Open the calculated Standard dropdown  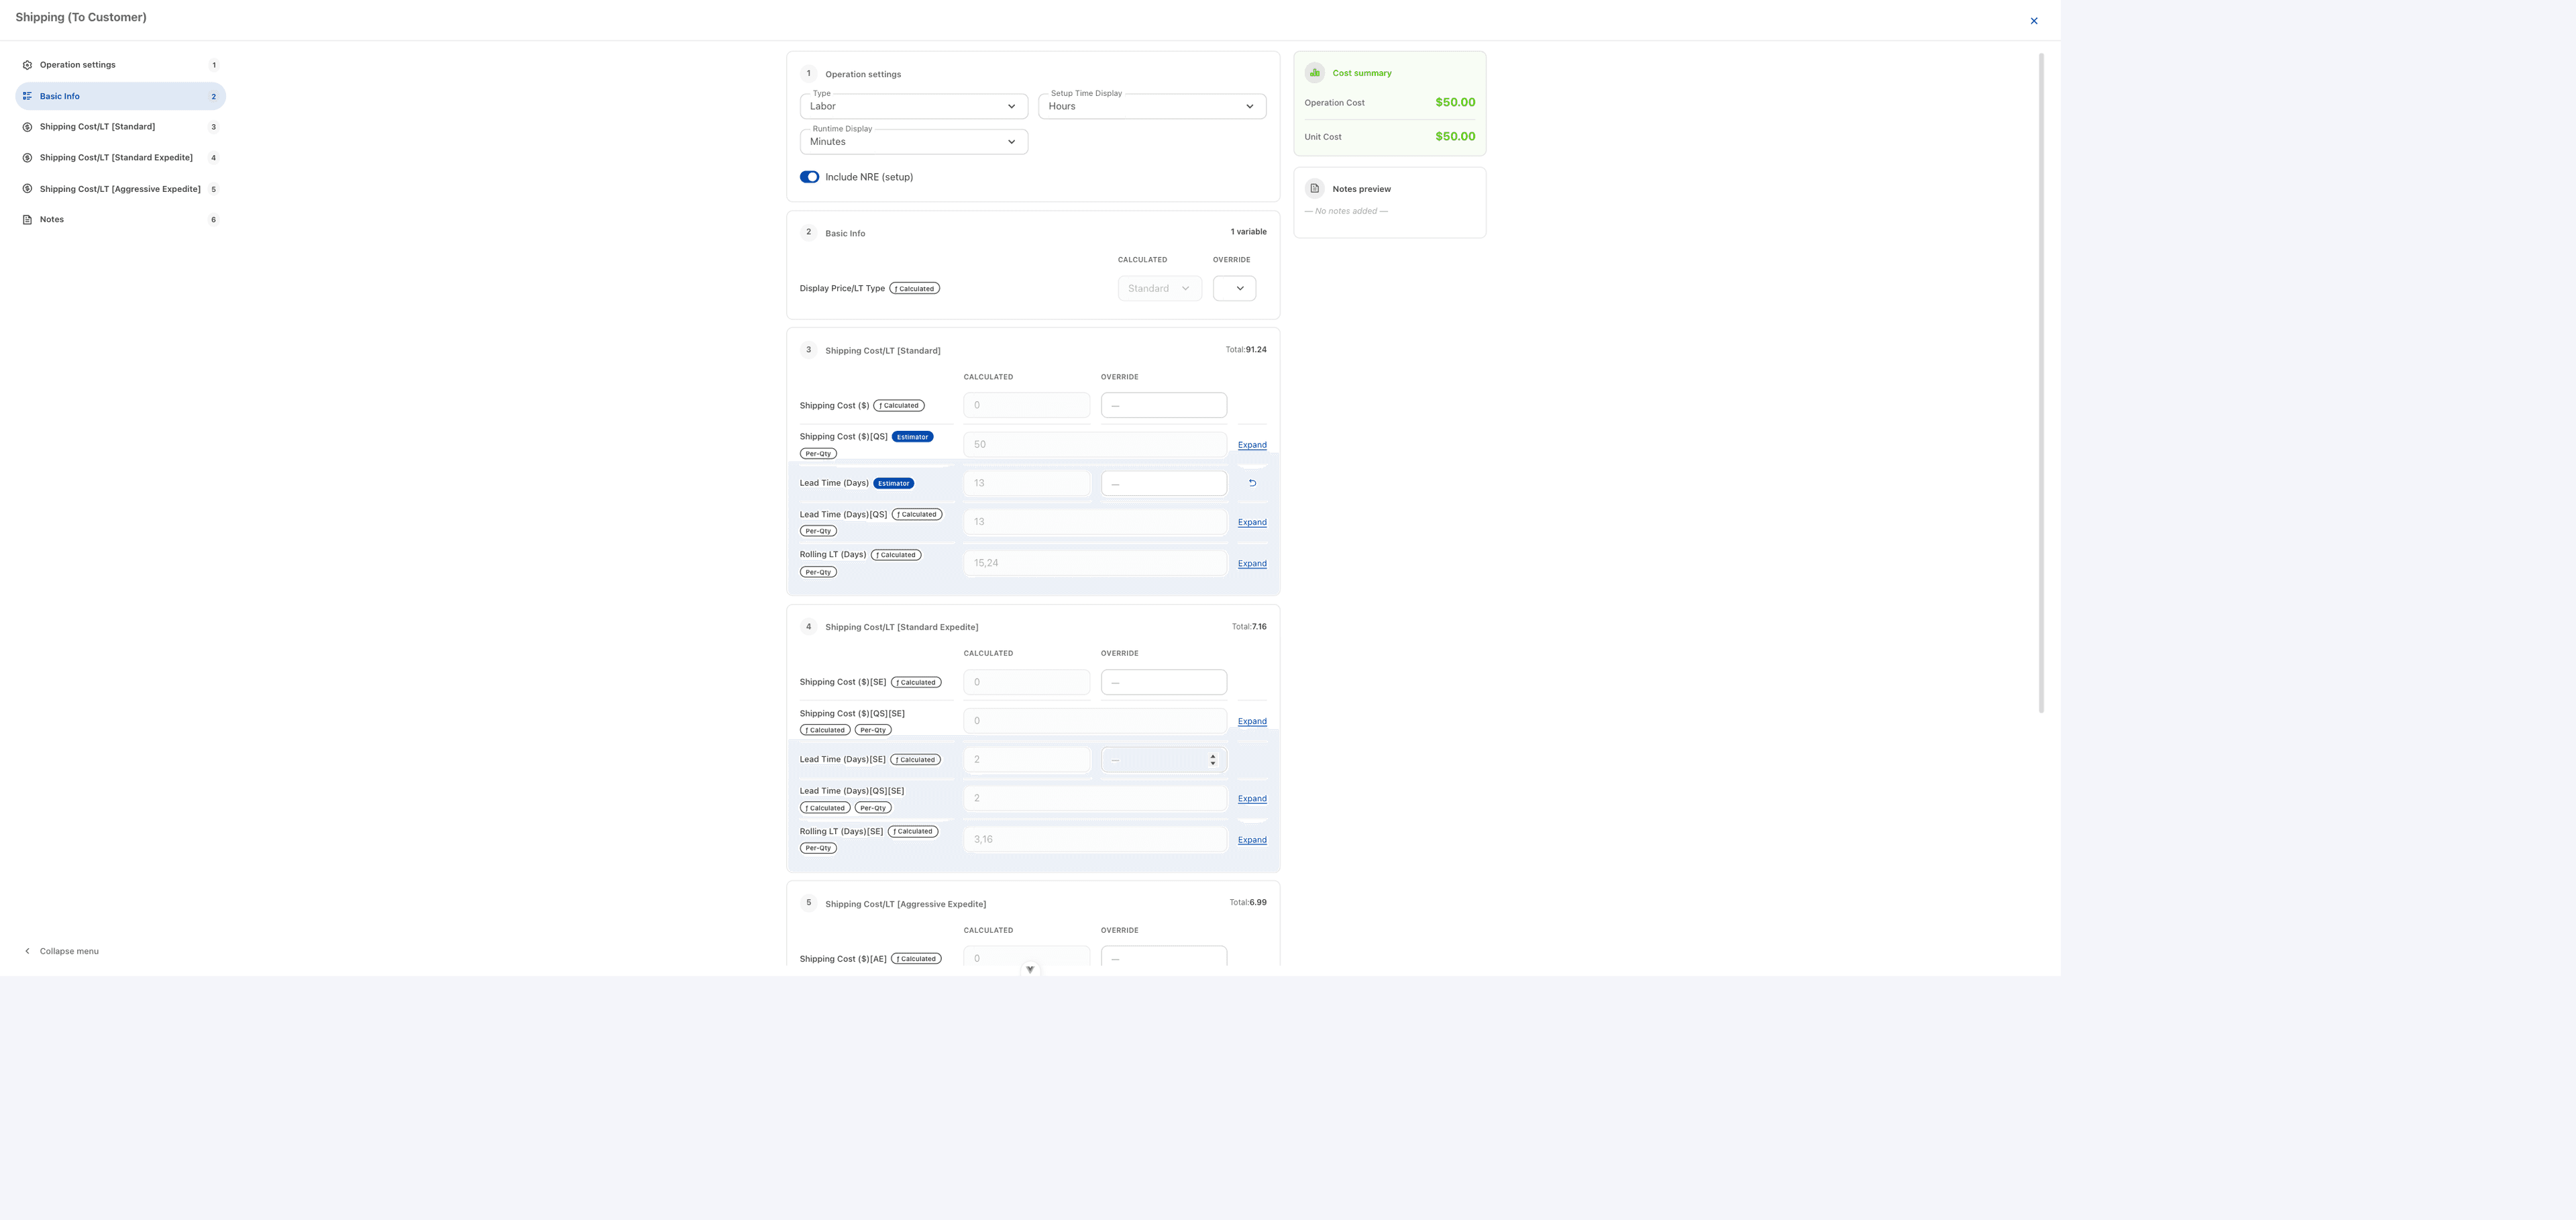(x=1159, y=288)
